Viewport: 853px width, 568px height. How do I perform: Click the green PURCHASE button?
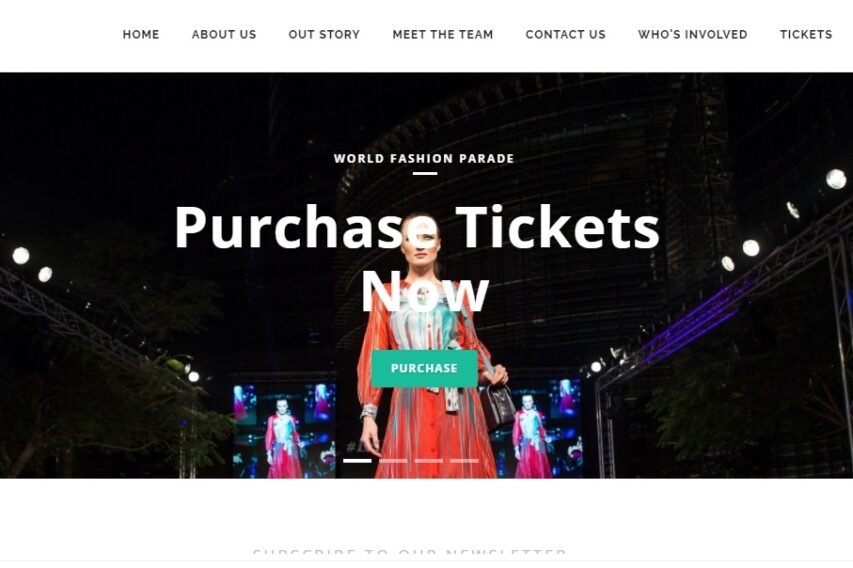pos(424,368)
